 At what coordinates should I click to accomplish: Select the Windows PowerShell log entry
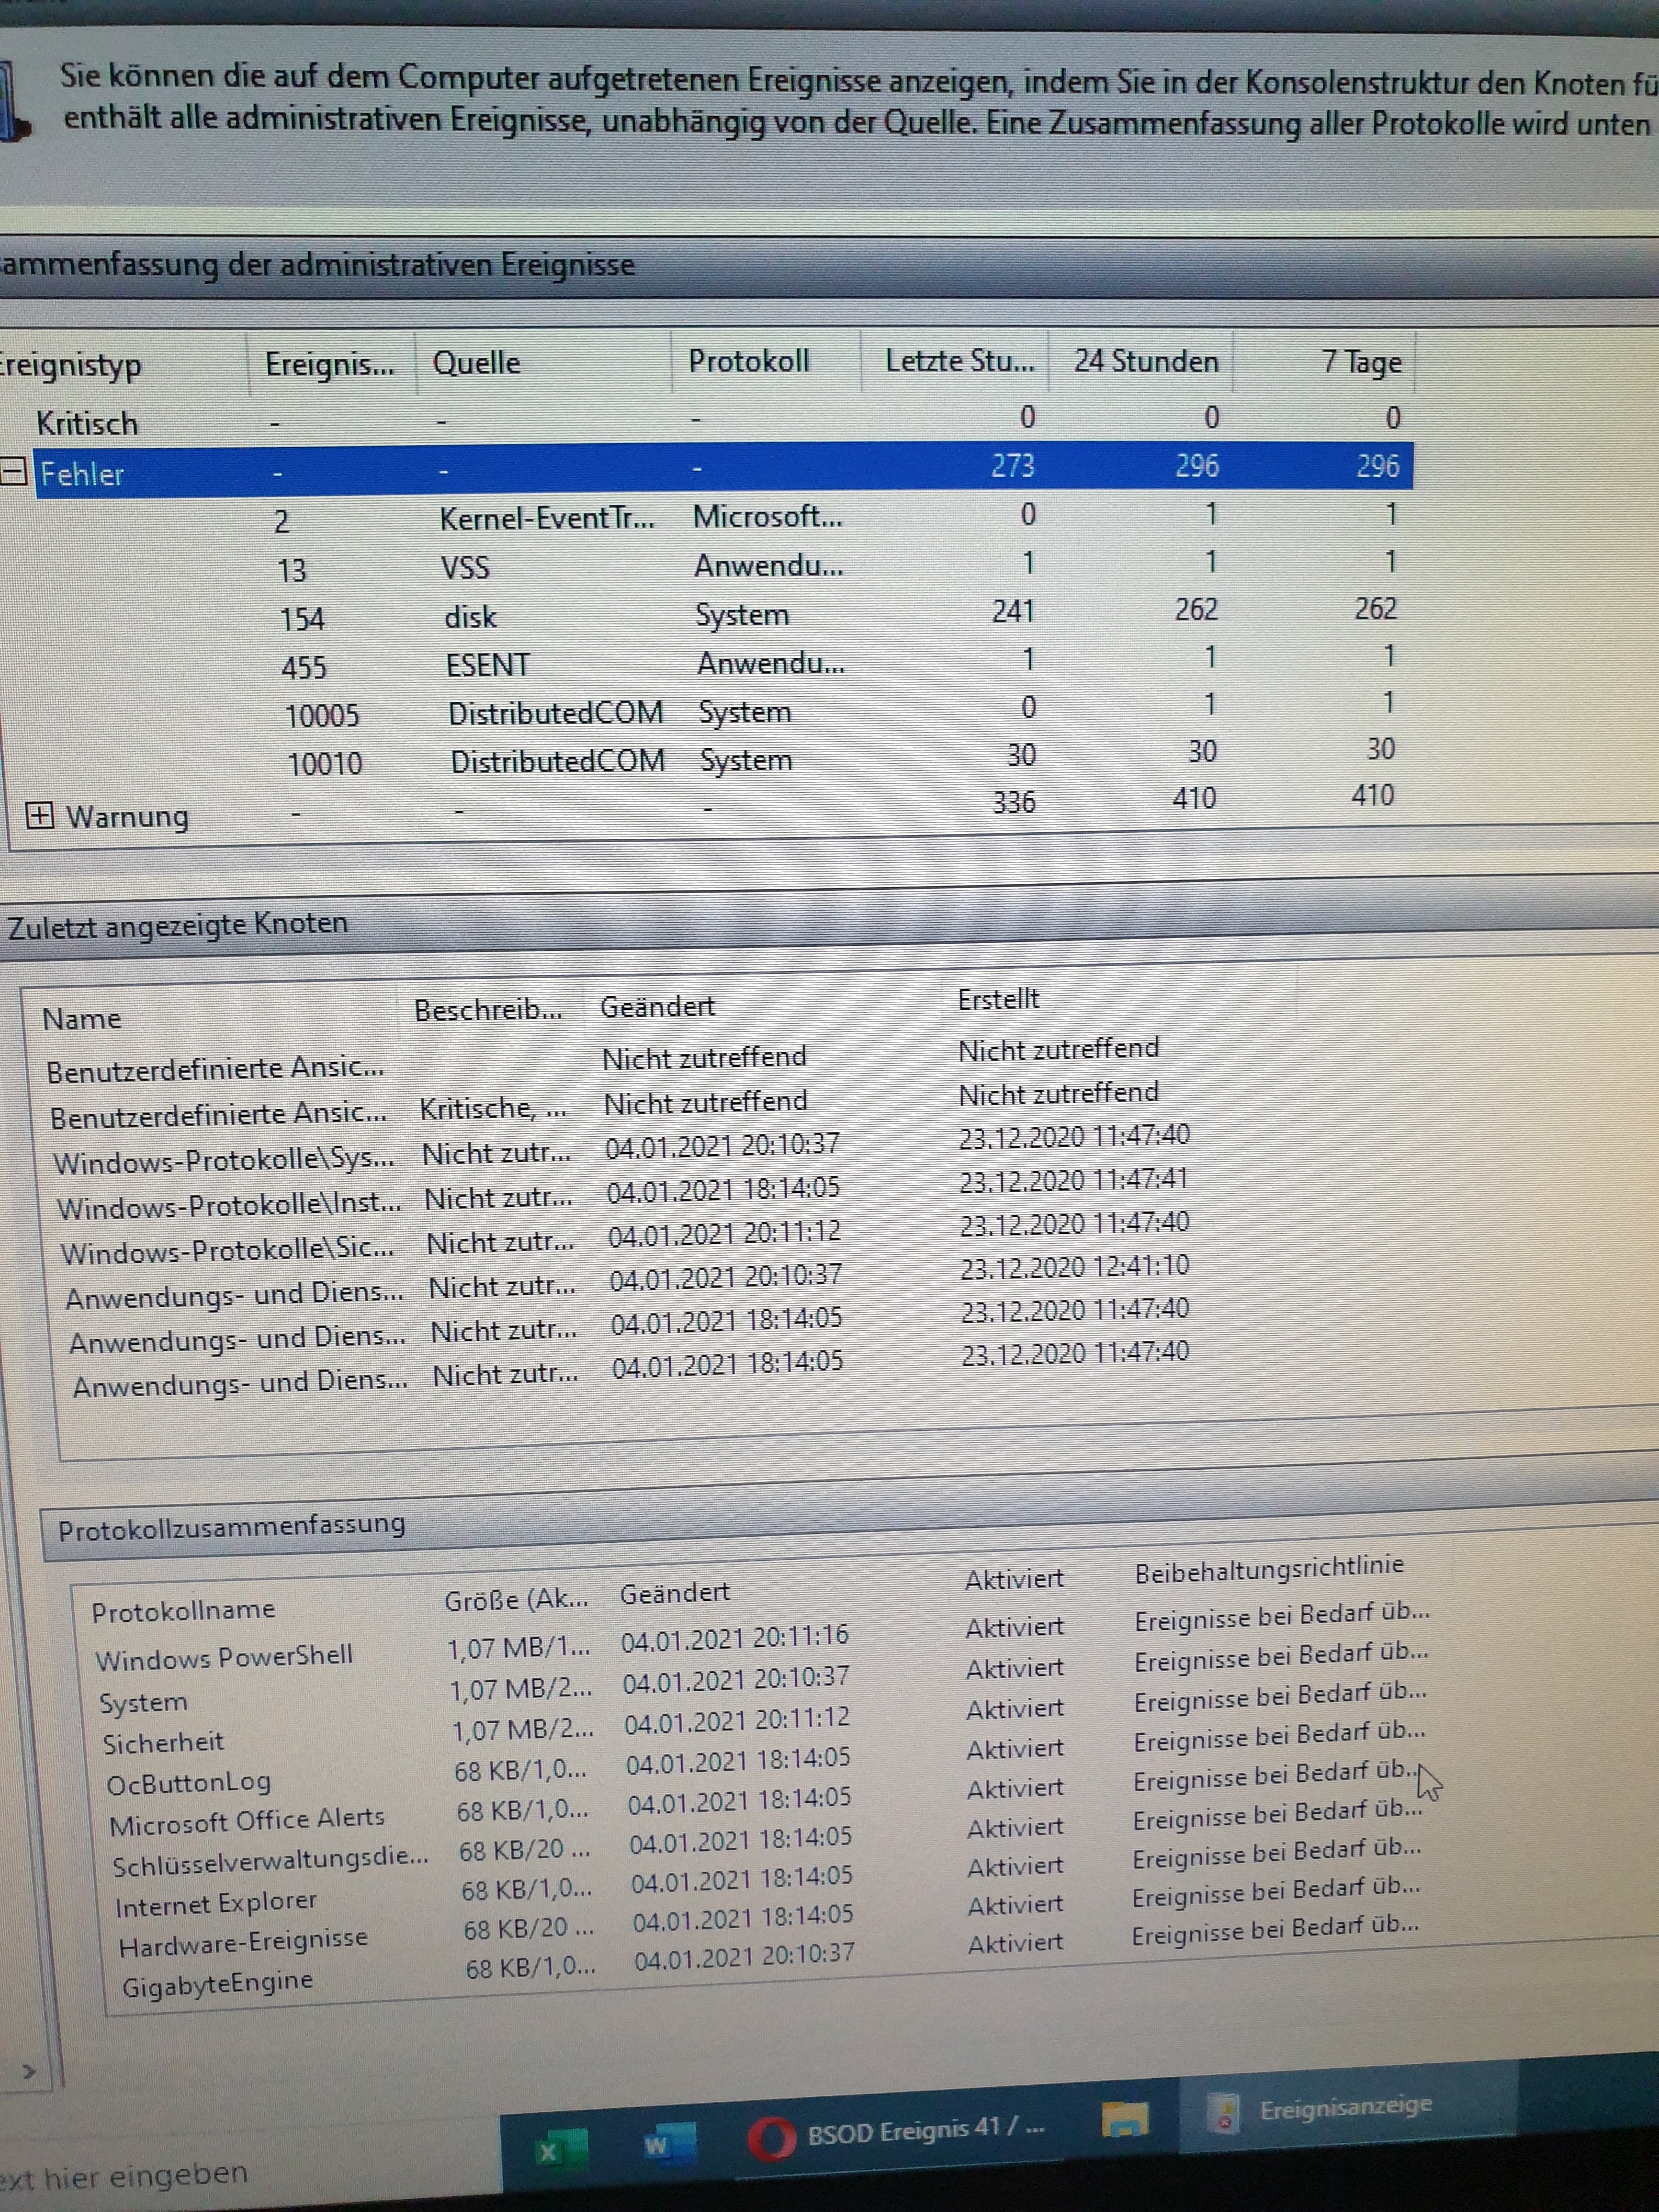click(x=224, y=1658)
